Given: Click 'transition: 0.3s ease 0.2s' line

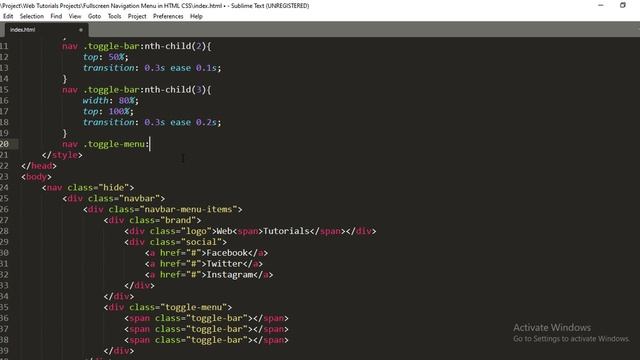Looking at the screenshot, I should 152,122.
